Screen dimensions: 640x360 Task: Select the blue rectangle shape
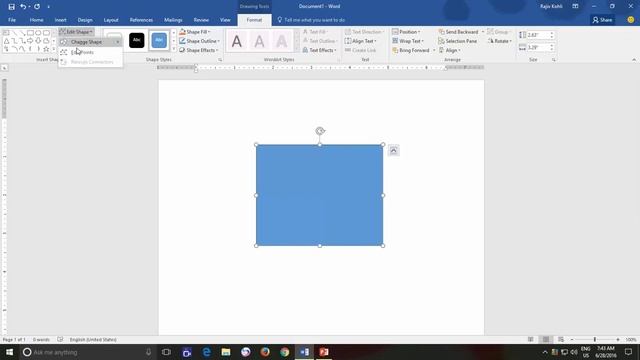[320, 195]
